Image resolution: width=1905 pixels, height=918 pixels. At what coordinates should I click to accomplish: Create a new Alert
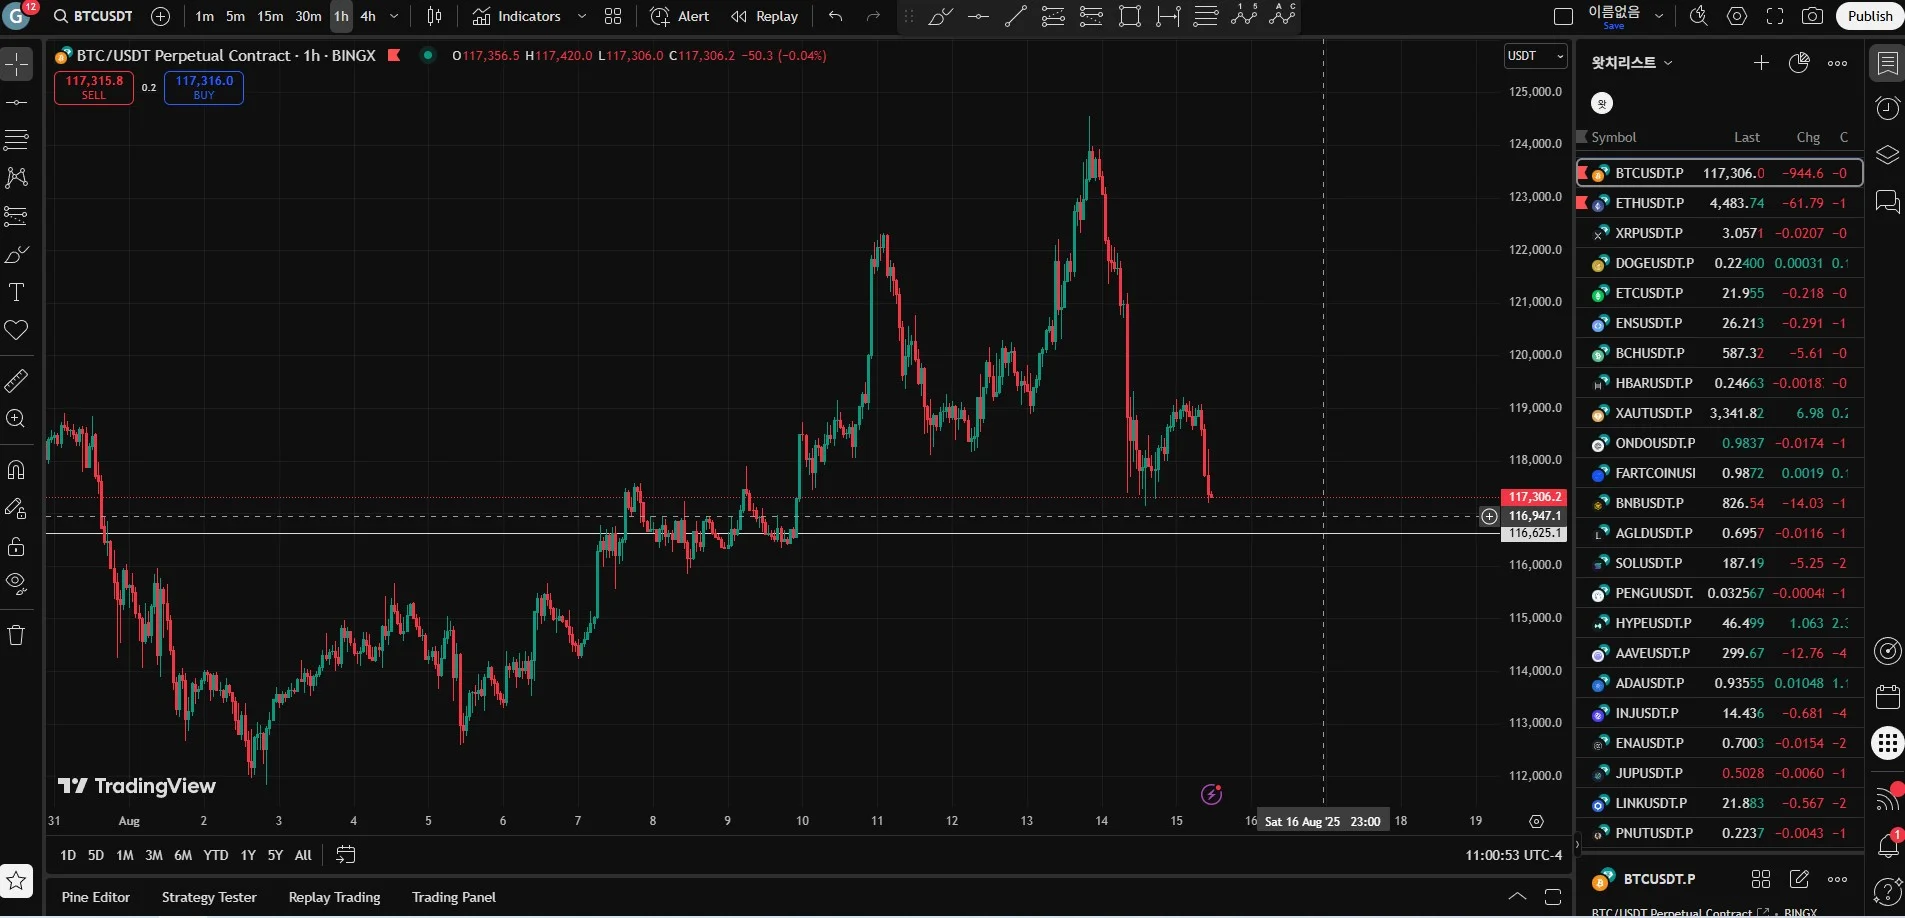coord(680,16)
